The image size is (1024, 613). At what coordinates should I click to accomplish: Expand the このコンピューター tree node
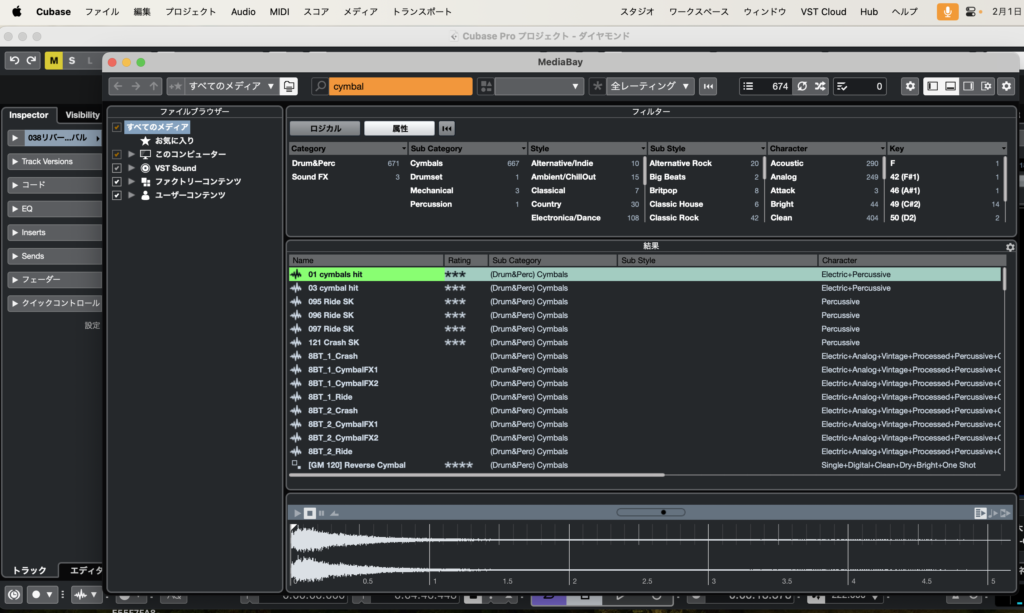tap(131, 155)
